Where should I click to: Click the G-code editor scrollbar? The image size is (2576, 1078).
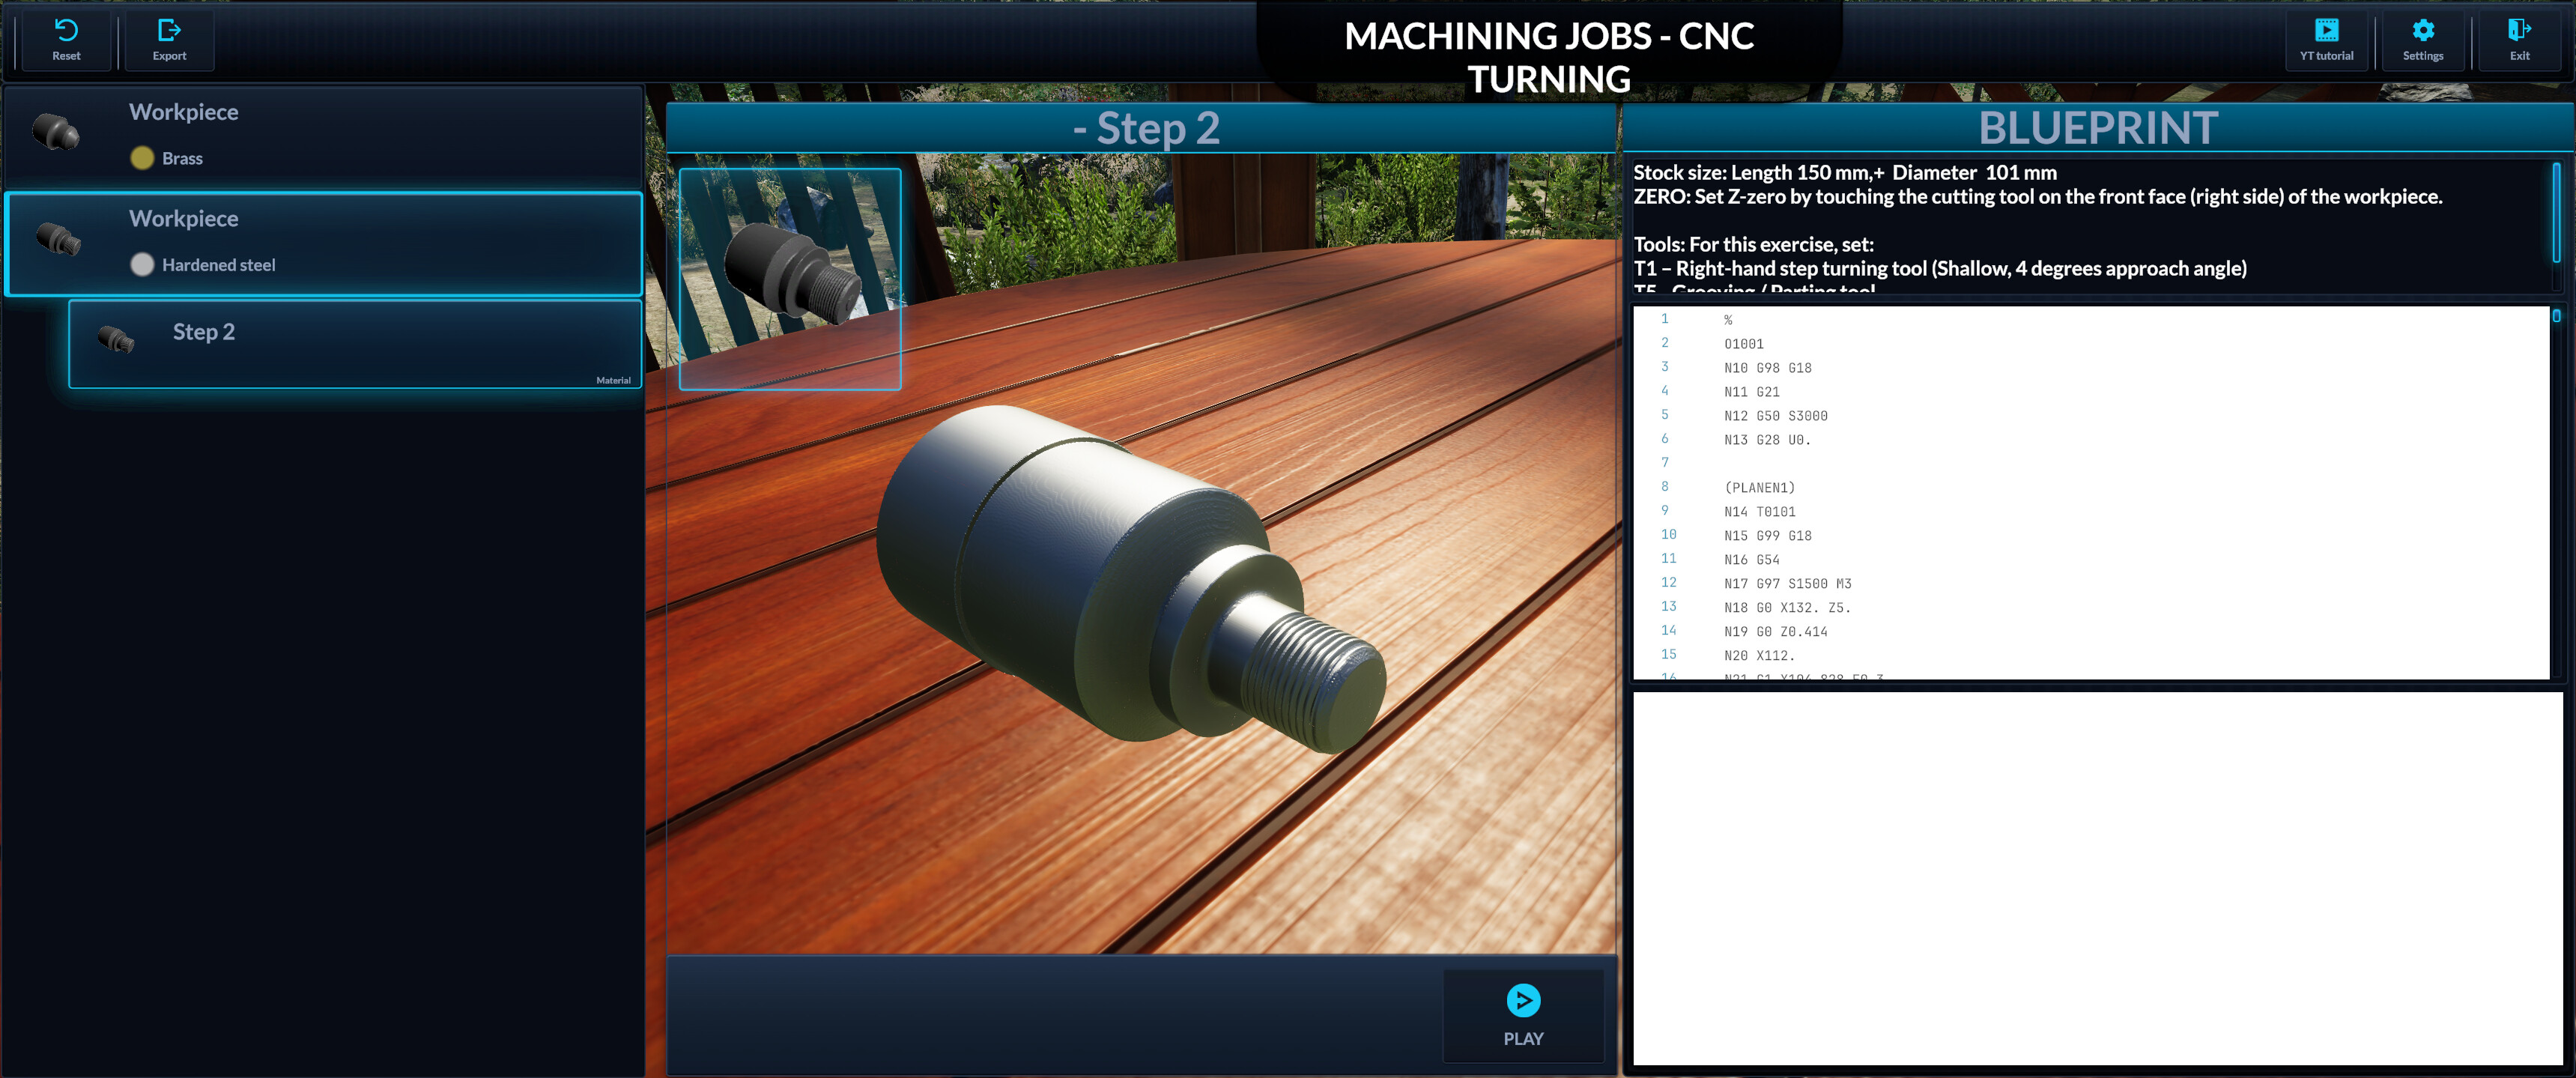pyautogui.click(x=2556, y=316)
